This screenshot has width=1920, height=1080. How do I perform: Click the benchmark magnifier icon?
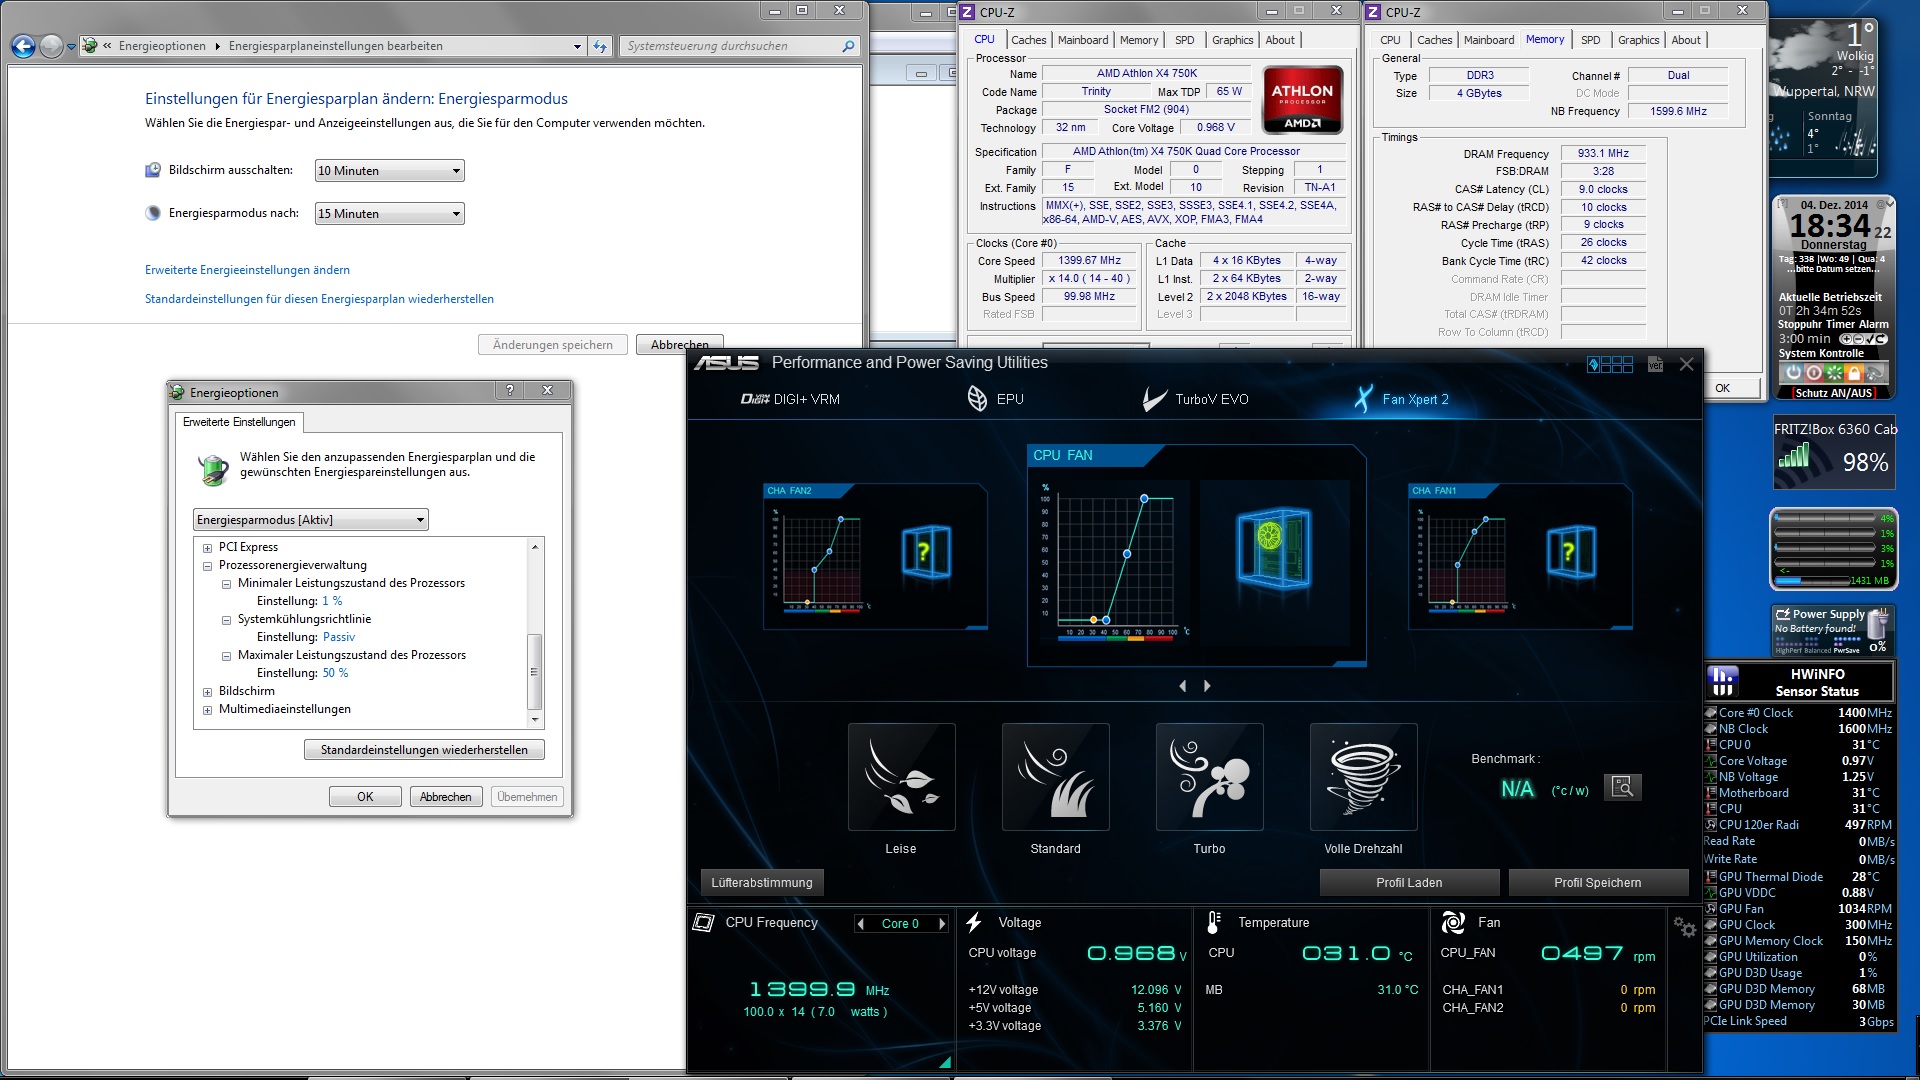[x=1622, y=787]
